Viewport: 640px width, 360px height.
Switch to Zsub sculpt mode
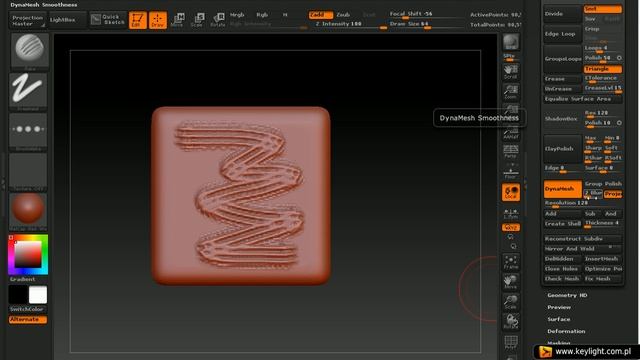(x=343, y=15)
